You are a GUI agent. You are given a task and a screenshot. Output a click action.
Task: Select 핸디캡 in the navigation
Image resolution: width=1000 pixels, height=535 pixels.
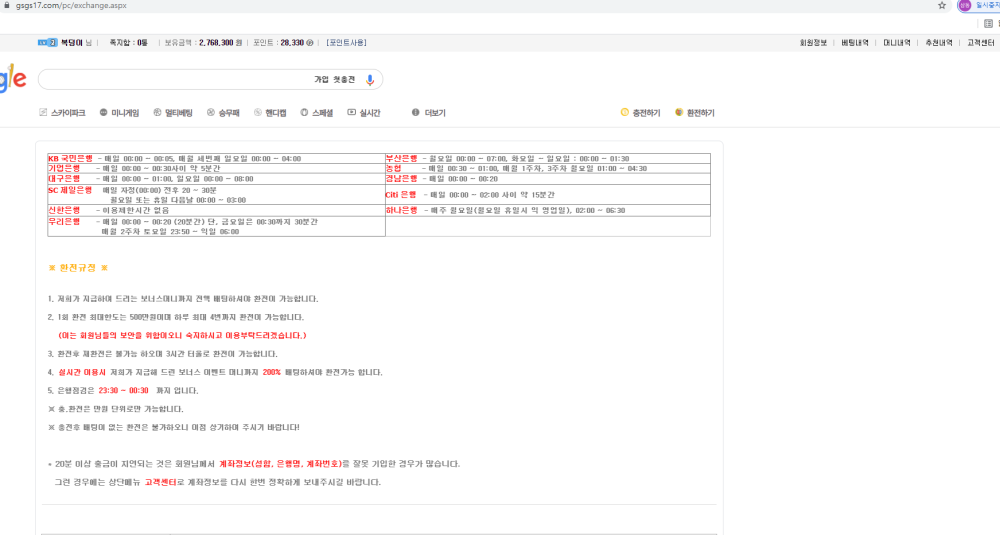[270, 113]
